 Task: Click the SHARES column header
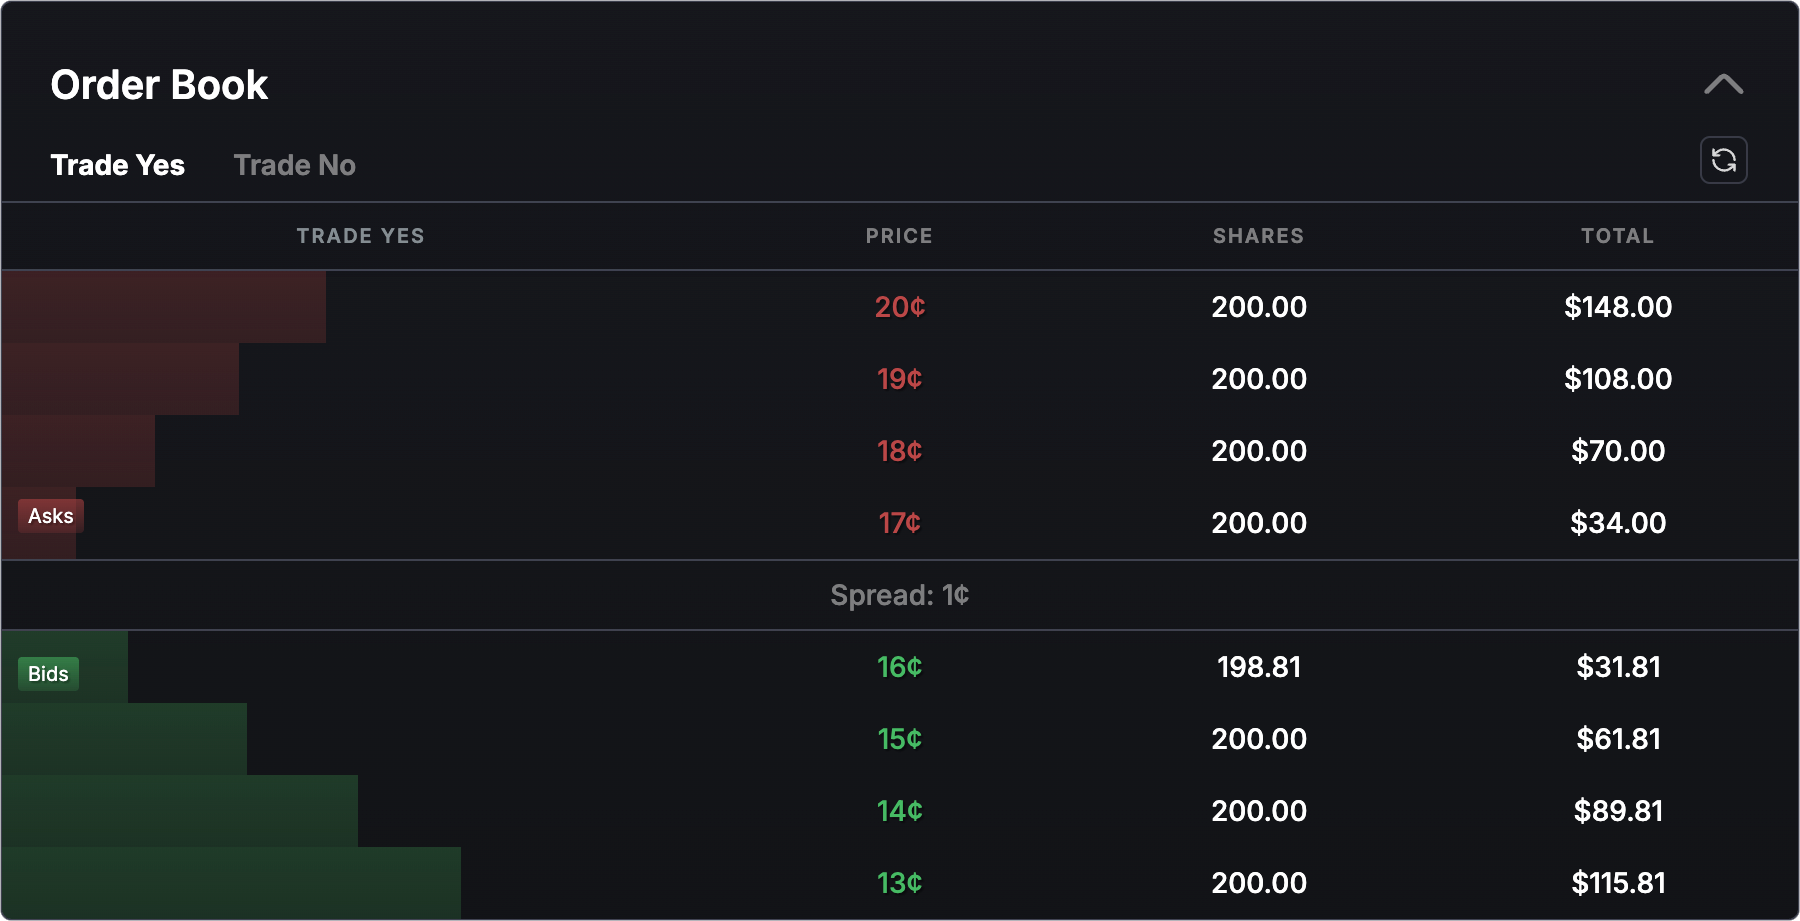(x=1259, y=236)
